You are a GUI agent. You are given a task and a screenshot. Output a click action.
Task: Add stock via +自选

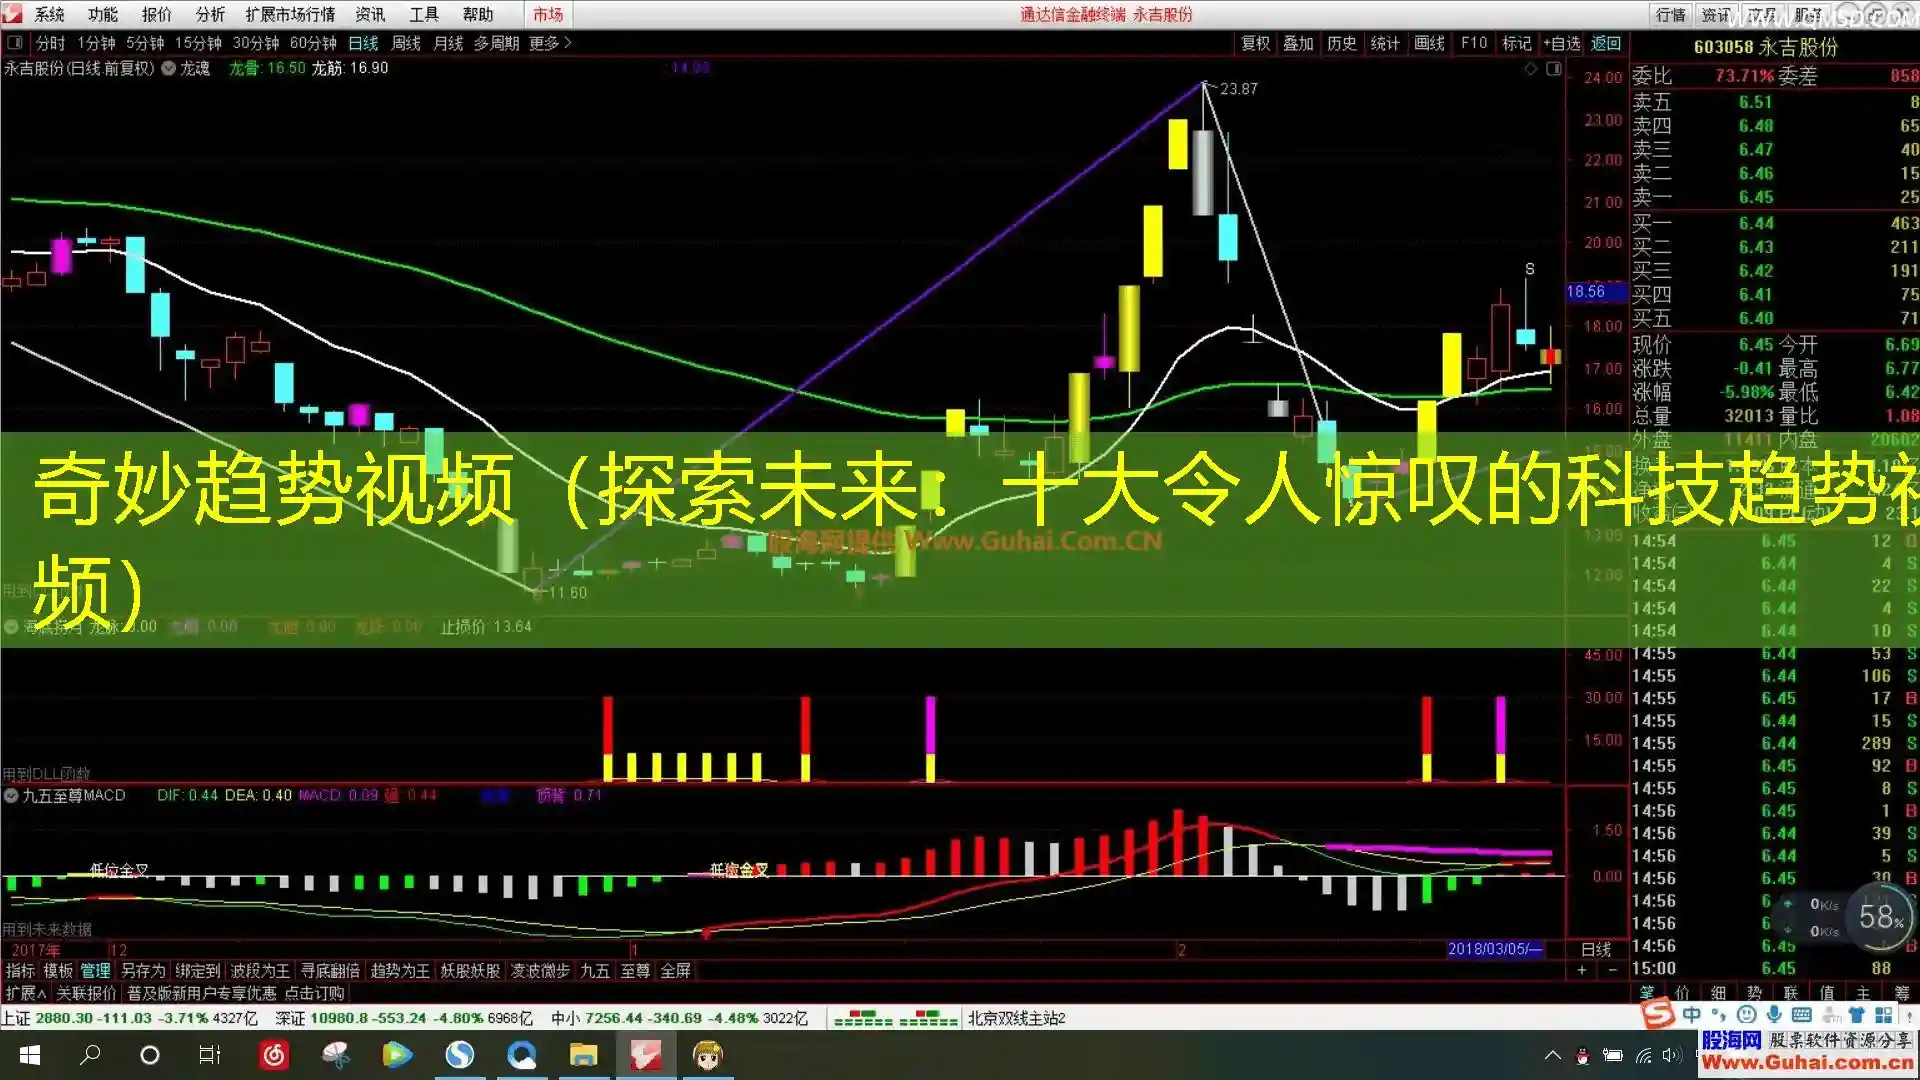point(1562,43)
